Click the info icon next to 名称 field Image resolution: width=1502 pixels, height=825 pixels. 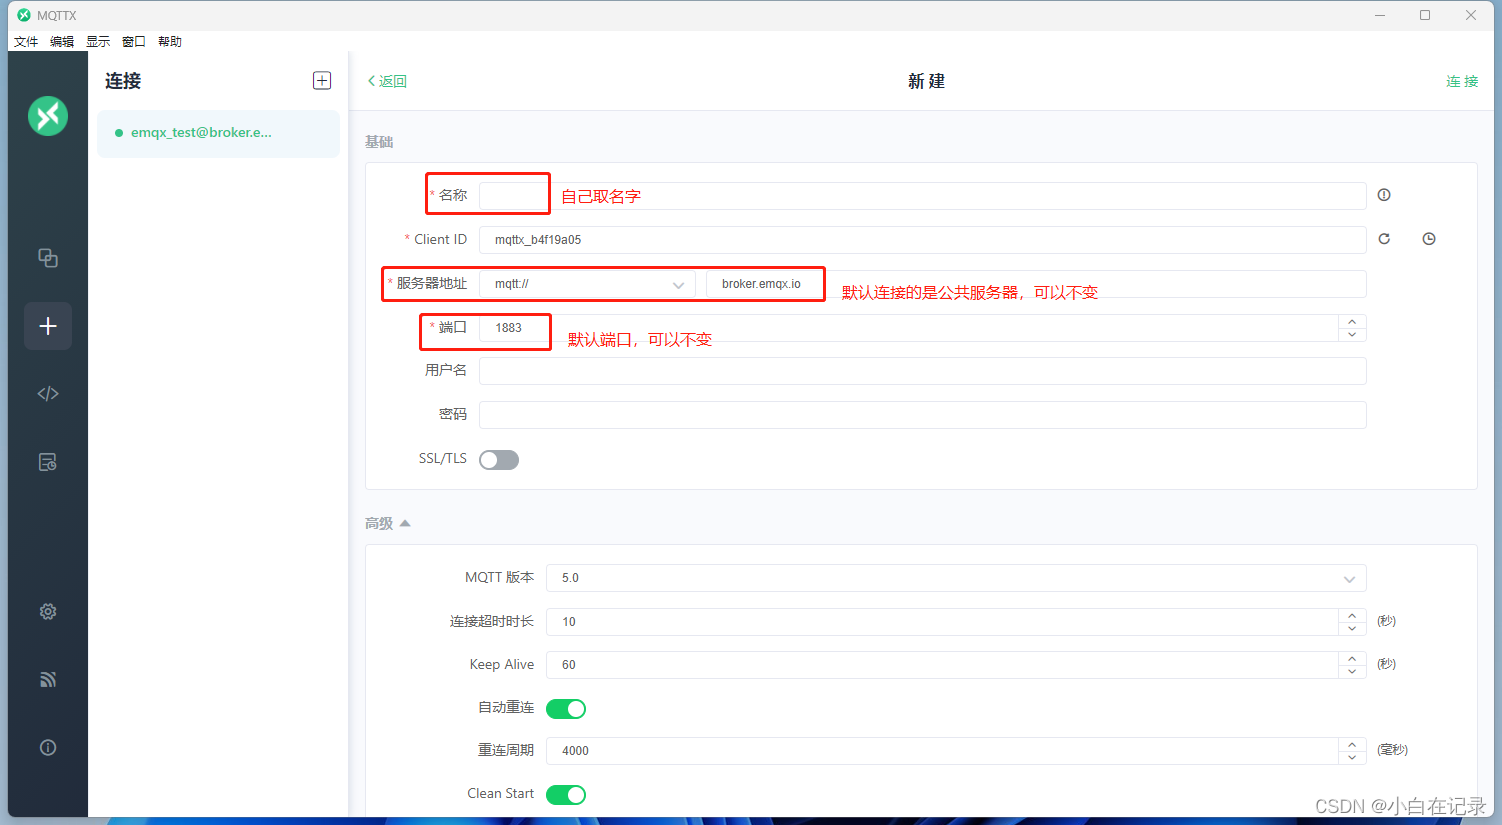(1384, 195)
